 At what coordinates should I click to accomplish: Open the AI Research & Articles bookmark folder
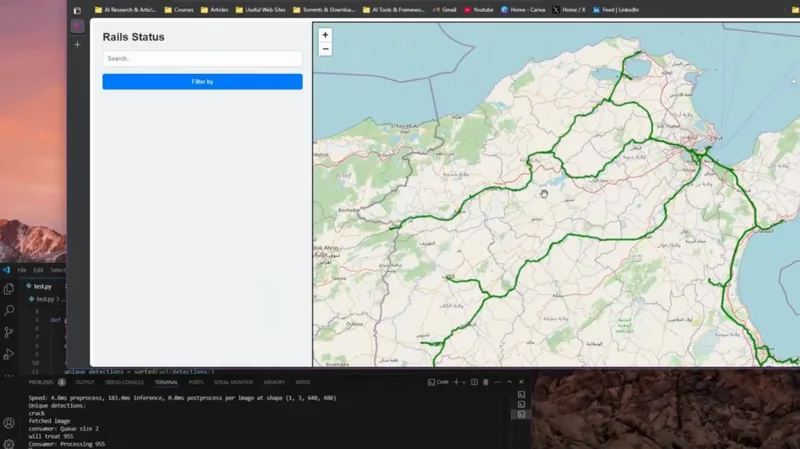tap(126, 10)
